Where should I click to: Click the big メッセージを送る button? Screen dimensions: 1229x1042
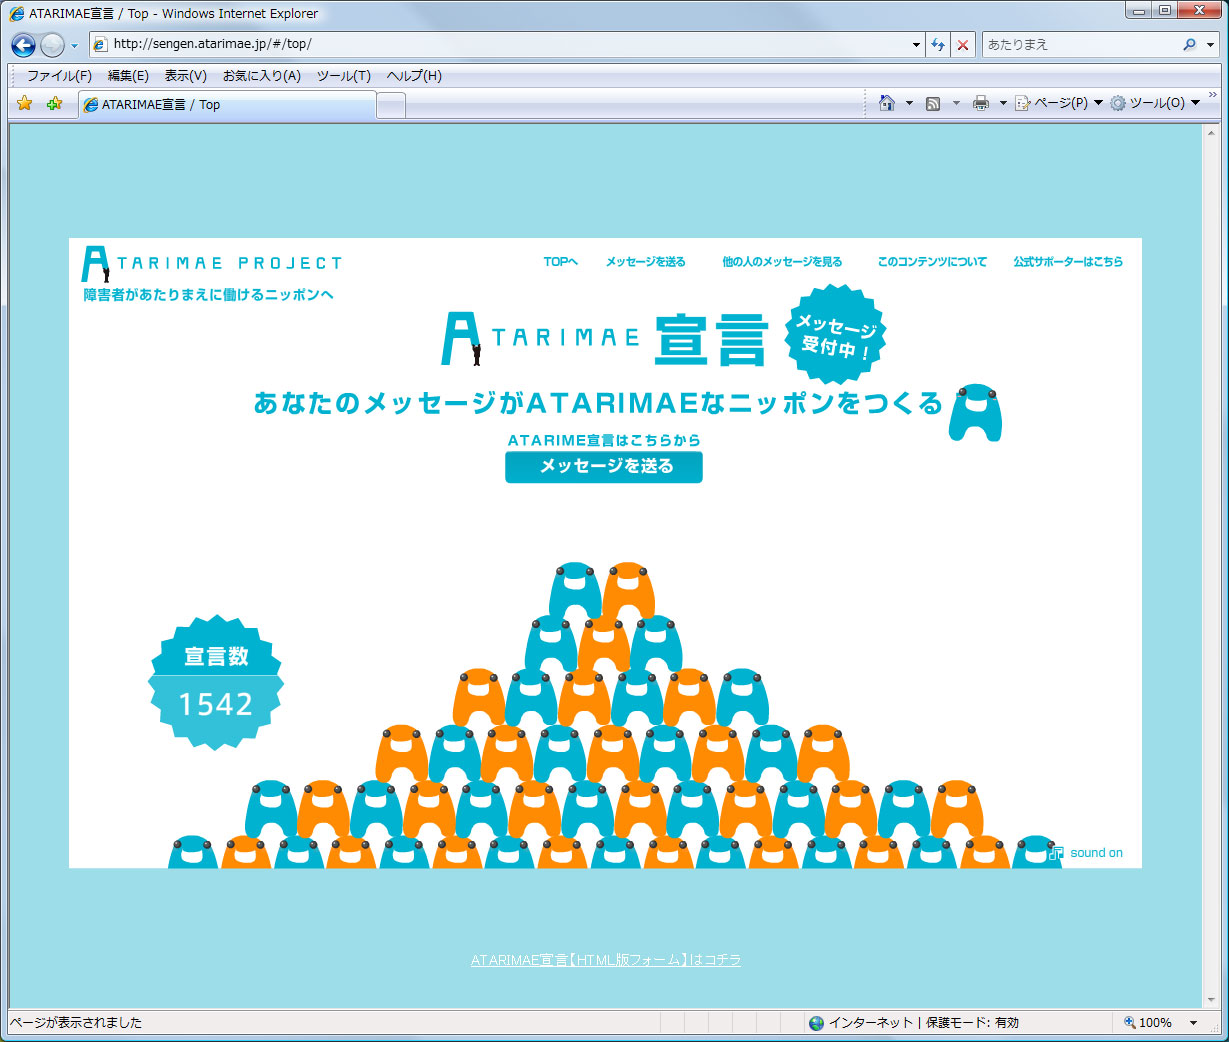point(604,467)
